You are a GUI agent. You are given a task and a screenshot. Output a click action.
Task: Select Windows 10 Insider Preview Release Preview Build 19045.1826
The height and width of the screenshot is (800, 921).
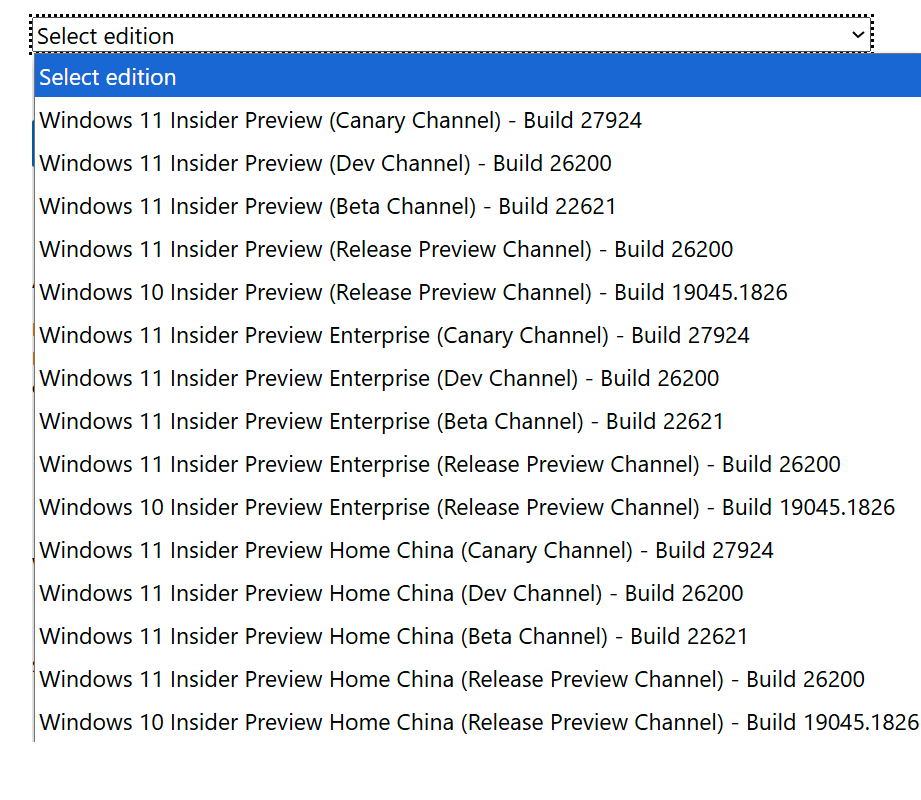point(413,293)
